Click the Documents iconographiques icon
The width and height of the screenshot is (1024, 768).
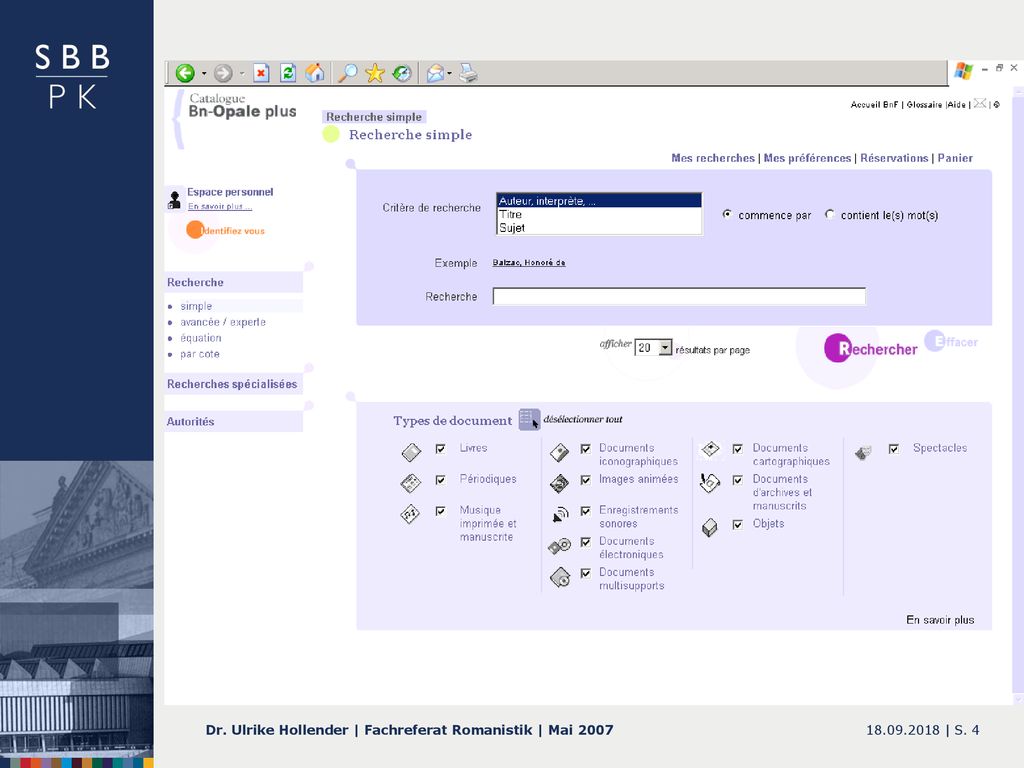[x=560, y=452]
